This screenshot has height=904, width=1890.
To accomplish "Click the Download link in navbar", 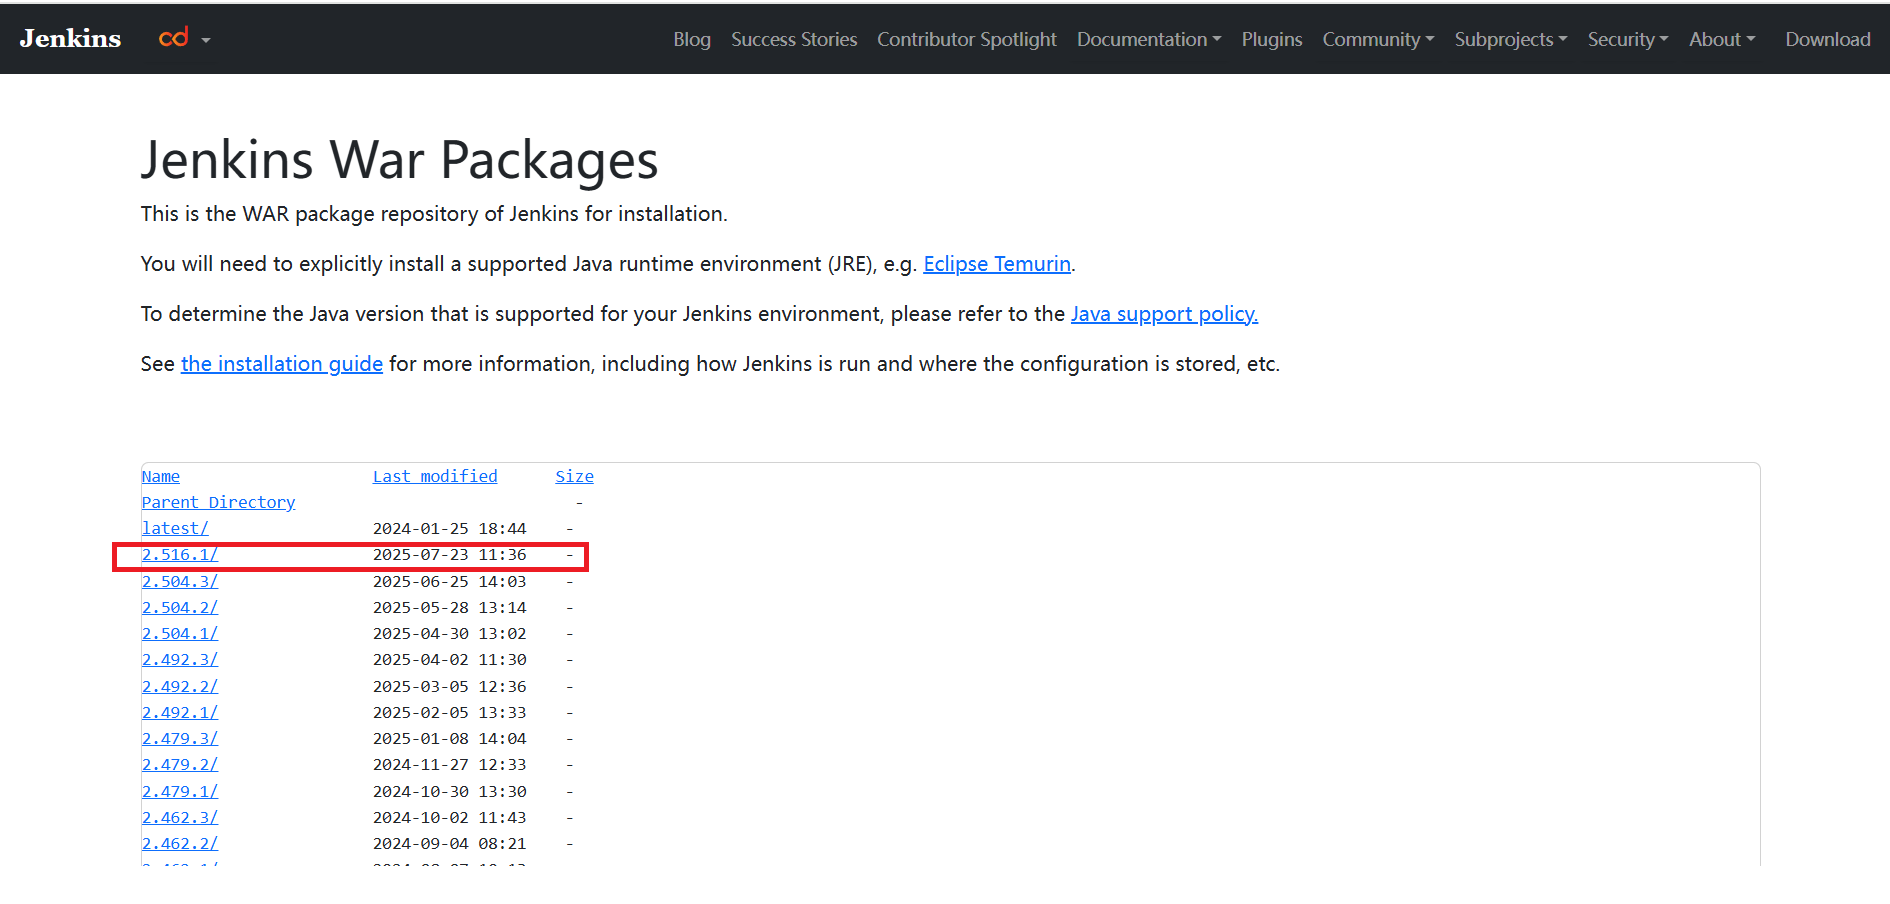I will (x=1828, y=39).
